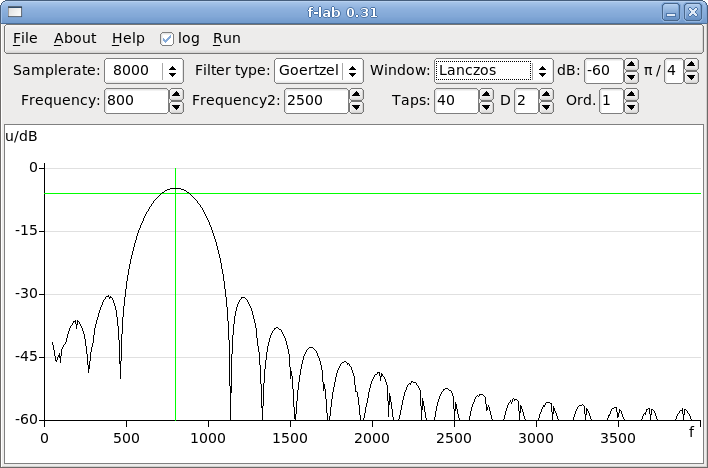Increase Ord. value with up arrow
Image resolution: width=708 pixels, height=468 pixels.
click(x=632, y=94)
